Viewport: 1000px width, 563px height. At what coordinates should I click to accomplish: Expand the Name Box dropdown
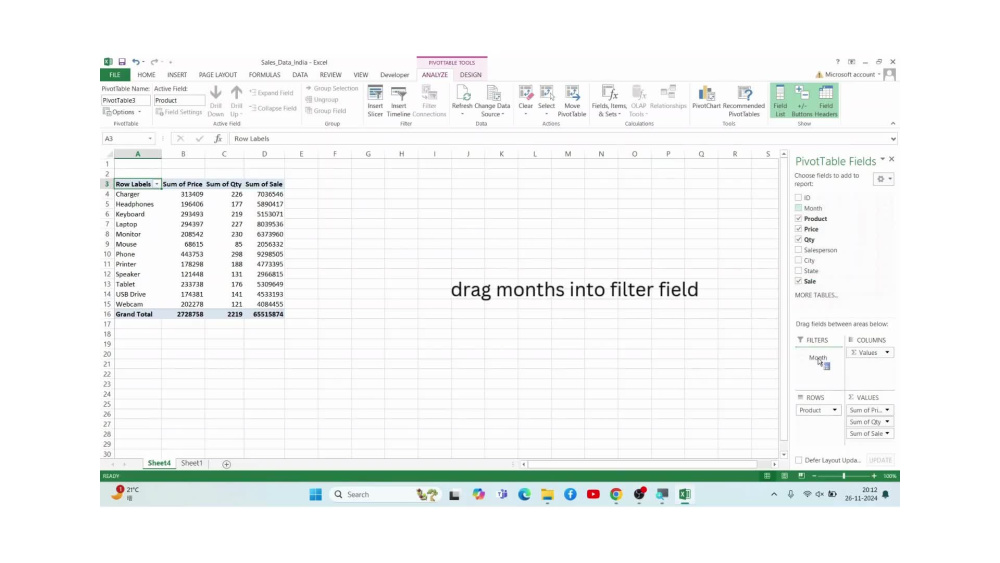click(150, 138)
